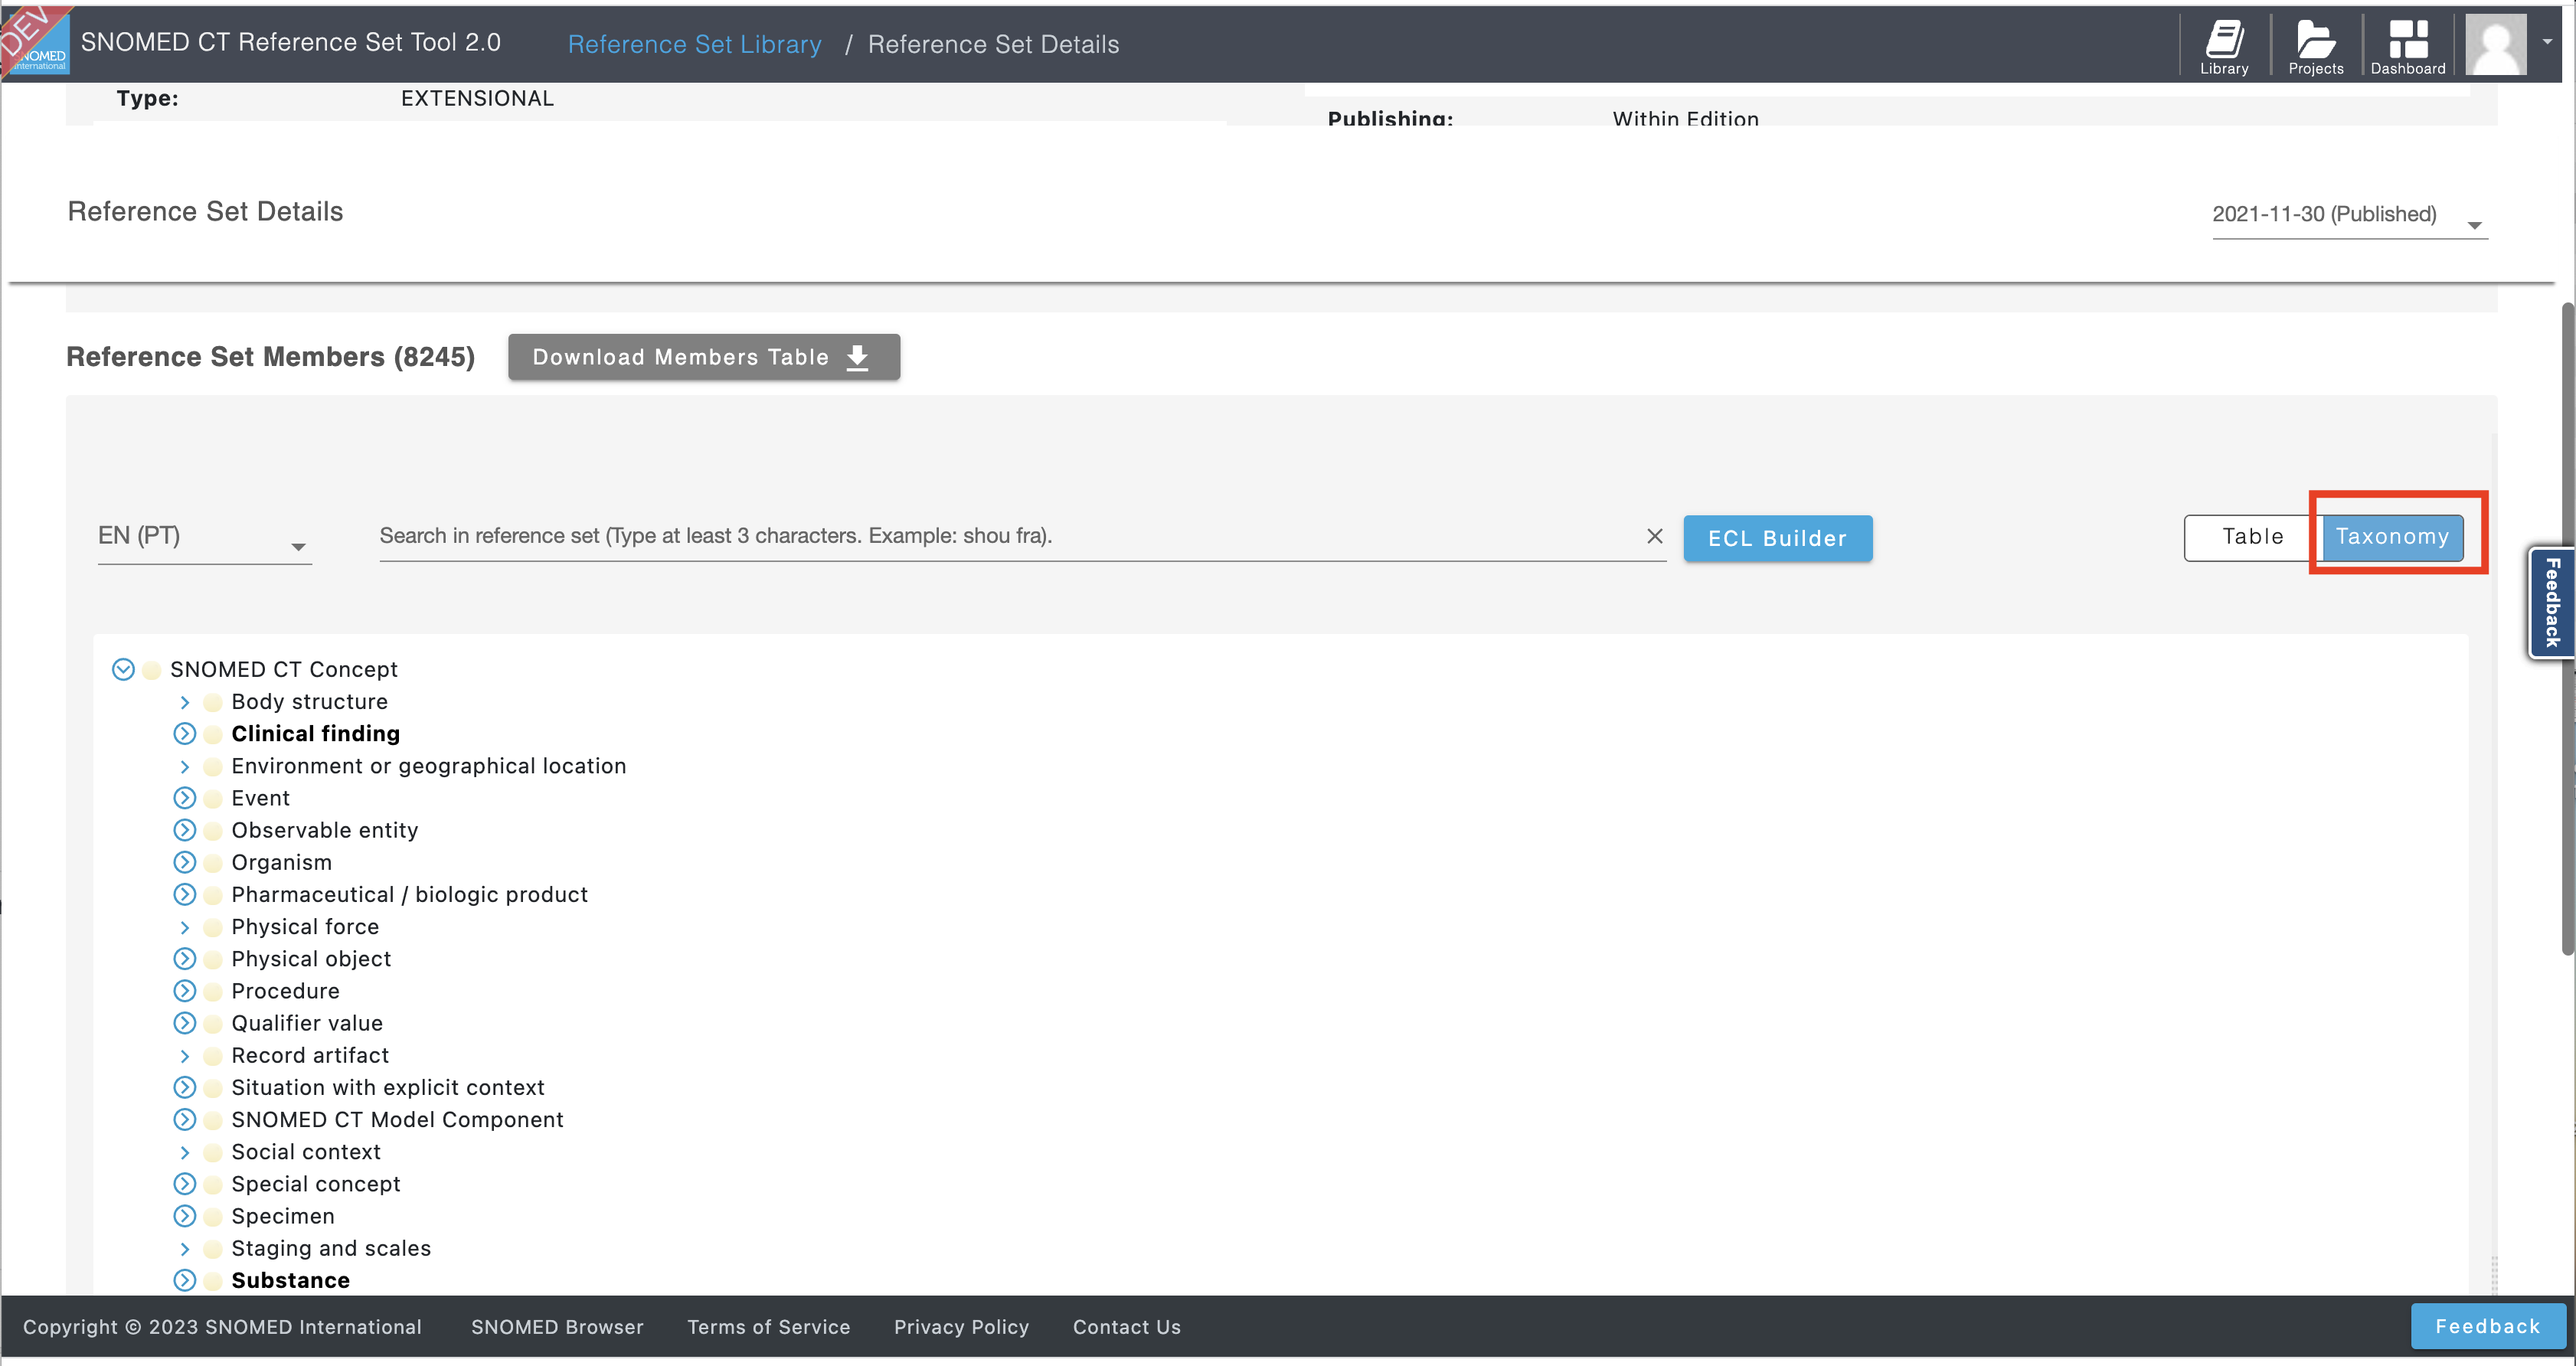The width and height of the screenshot is (2576, 1366).
Task: Expand the Qualifier value node
Action: [185, 1023]
